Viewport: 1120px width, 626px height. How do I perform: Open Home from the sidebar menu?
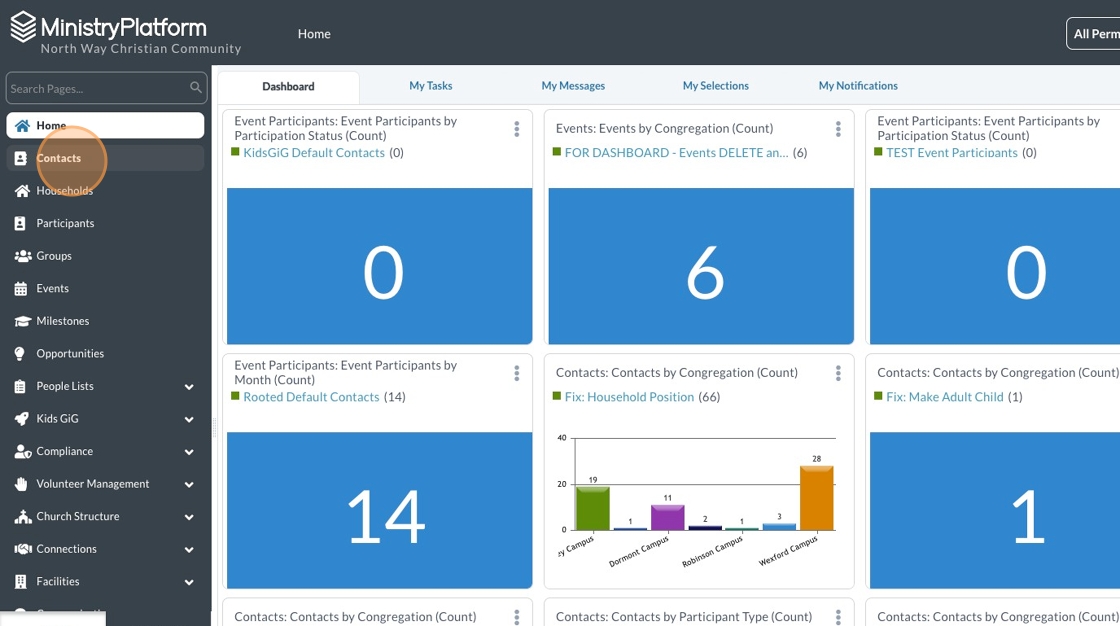[106, 126]
